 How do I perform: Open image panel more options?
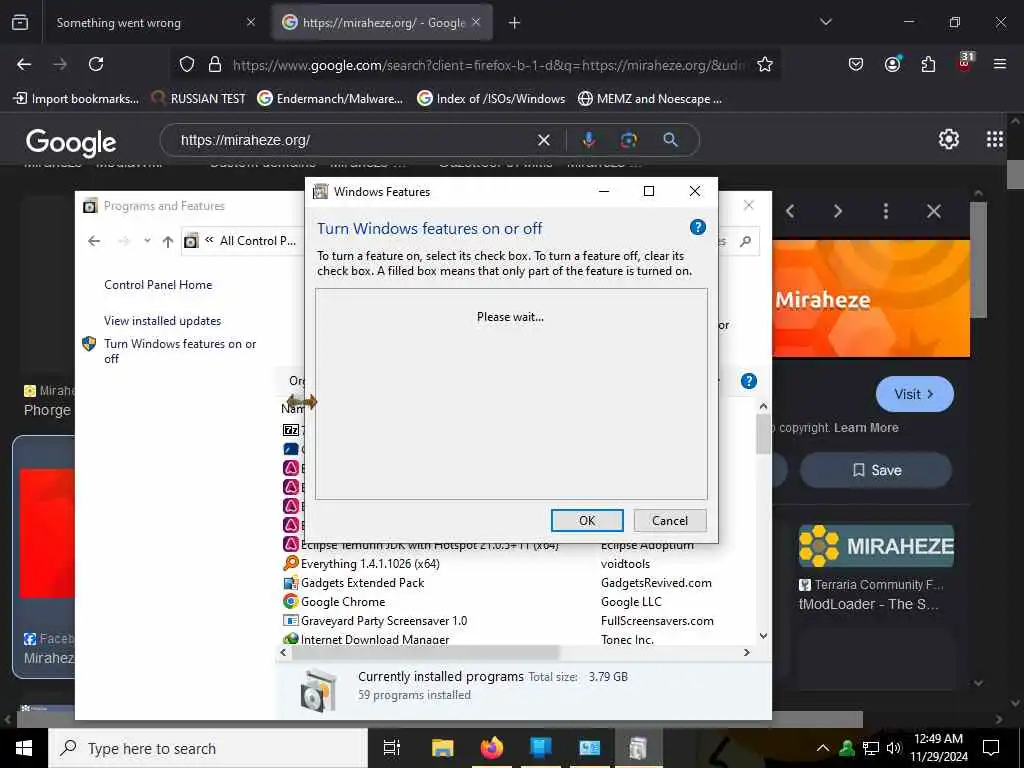886,211
